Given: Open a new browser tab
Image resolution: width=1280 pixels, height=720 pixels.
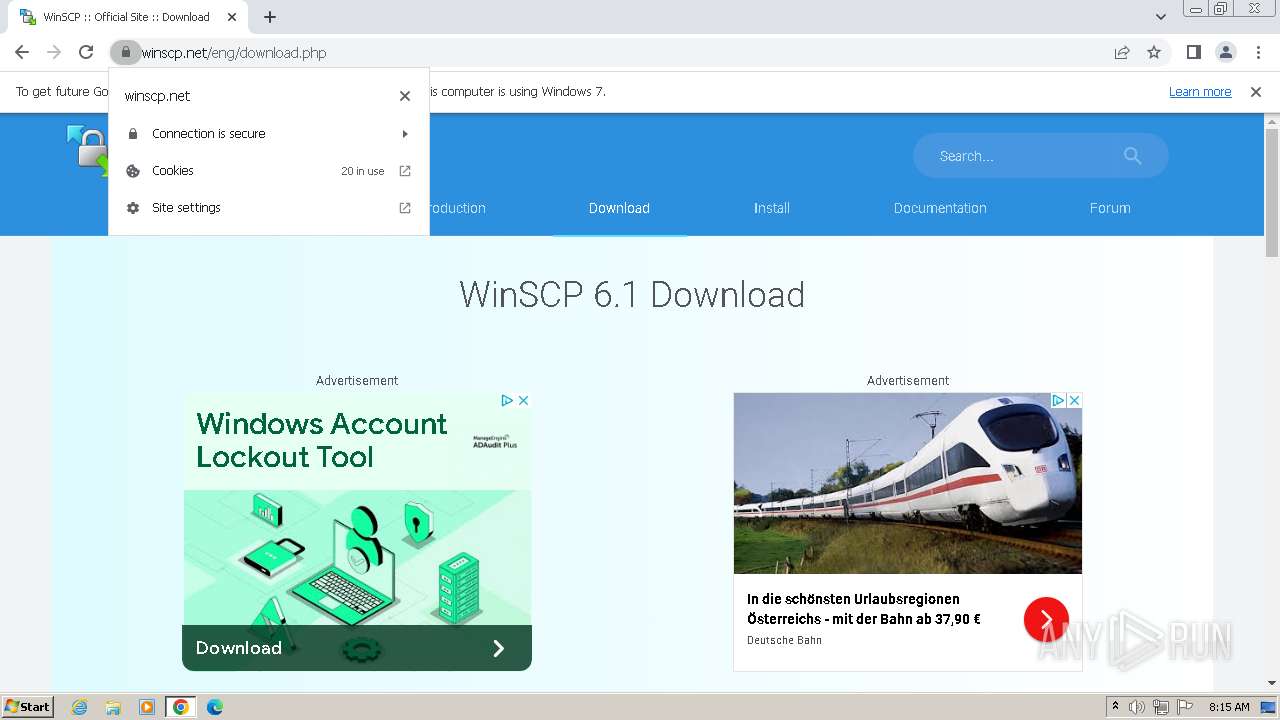Looking at the screenshot, I should pos(270,17).
